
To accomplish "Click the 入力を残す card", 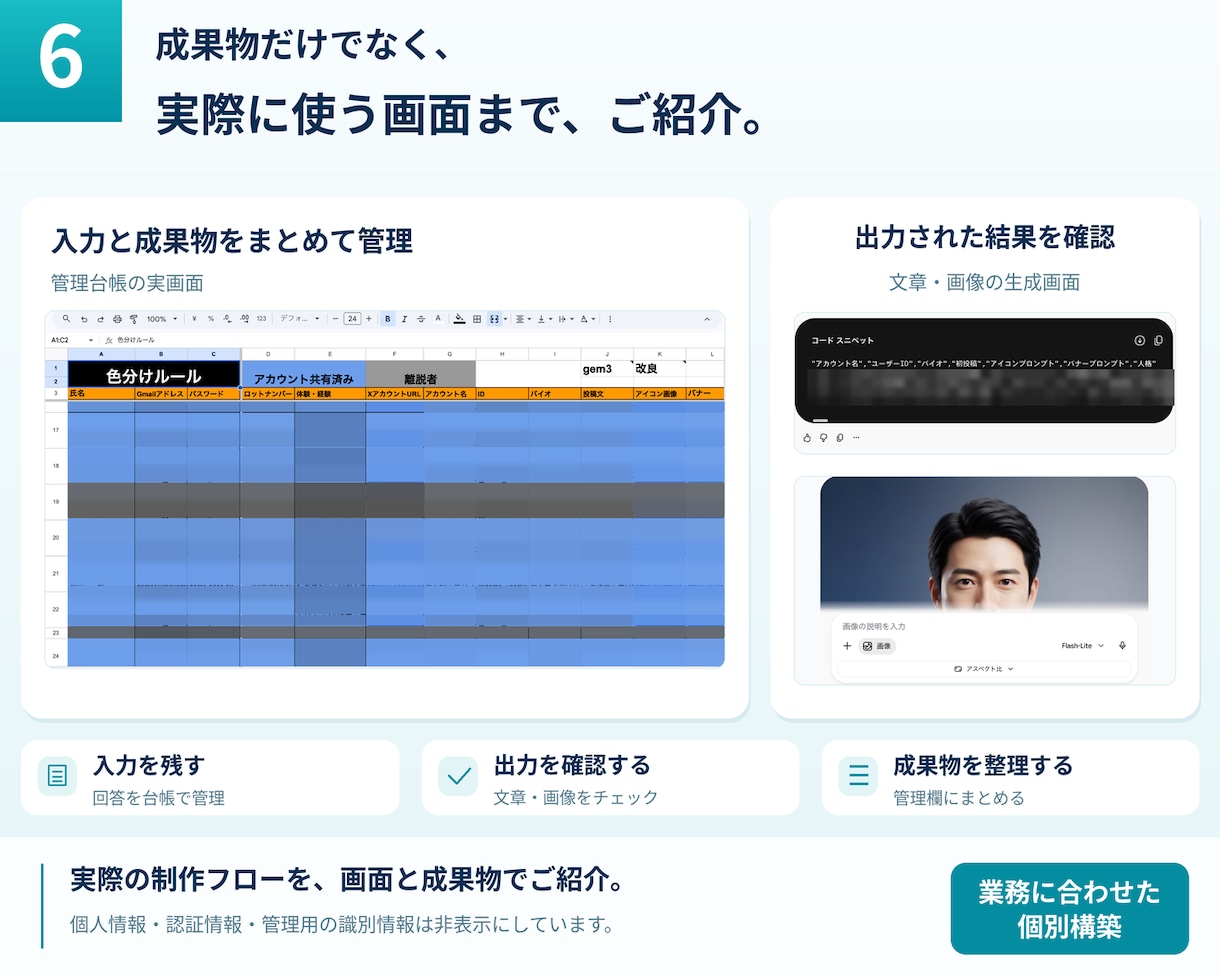I will pyautogui.click(x=210, y=777).
